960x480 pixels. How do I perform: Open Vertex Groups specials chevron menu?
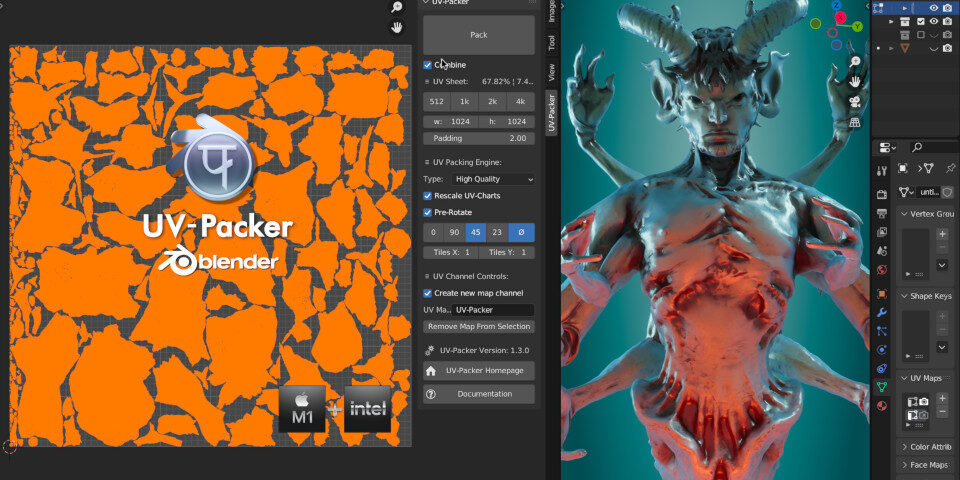click(942, 265)
